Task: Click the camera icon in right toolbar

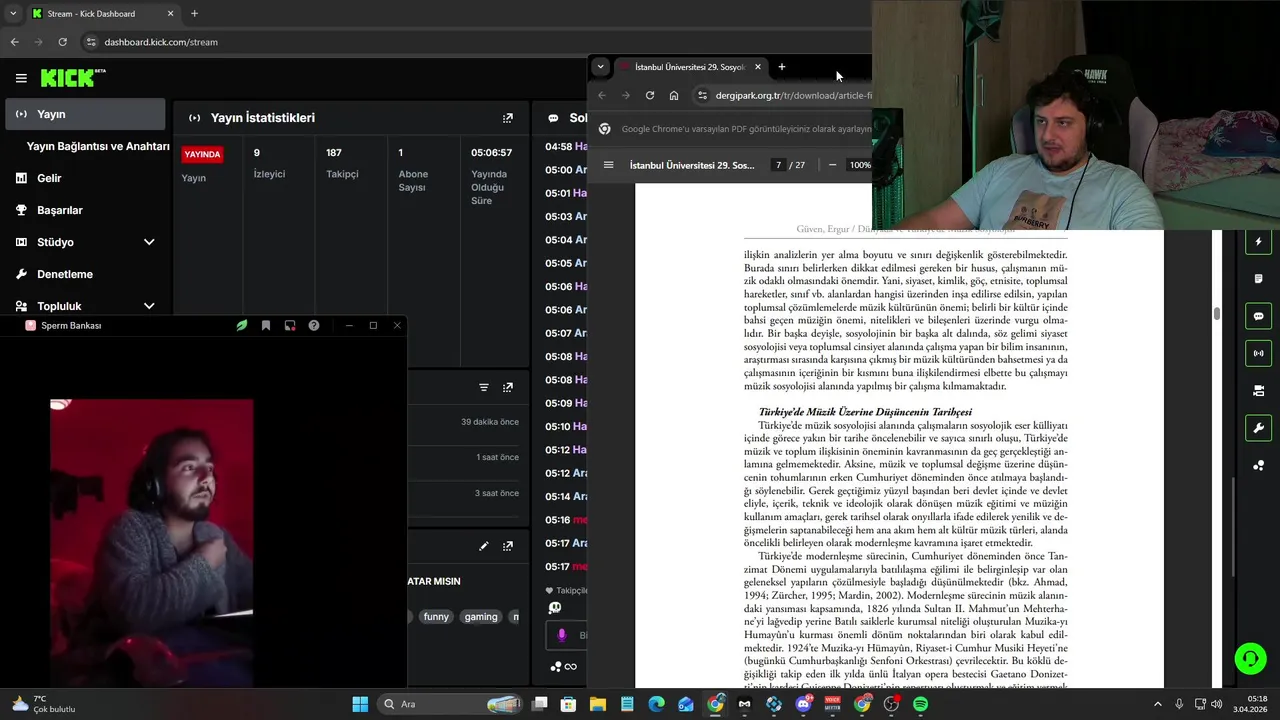Action: (x=1258, y=391)
